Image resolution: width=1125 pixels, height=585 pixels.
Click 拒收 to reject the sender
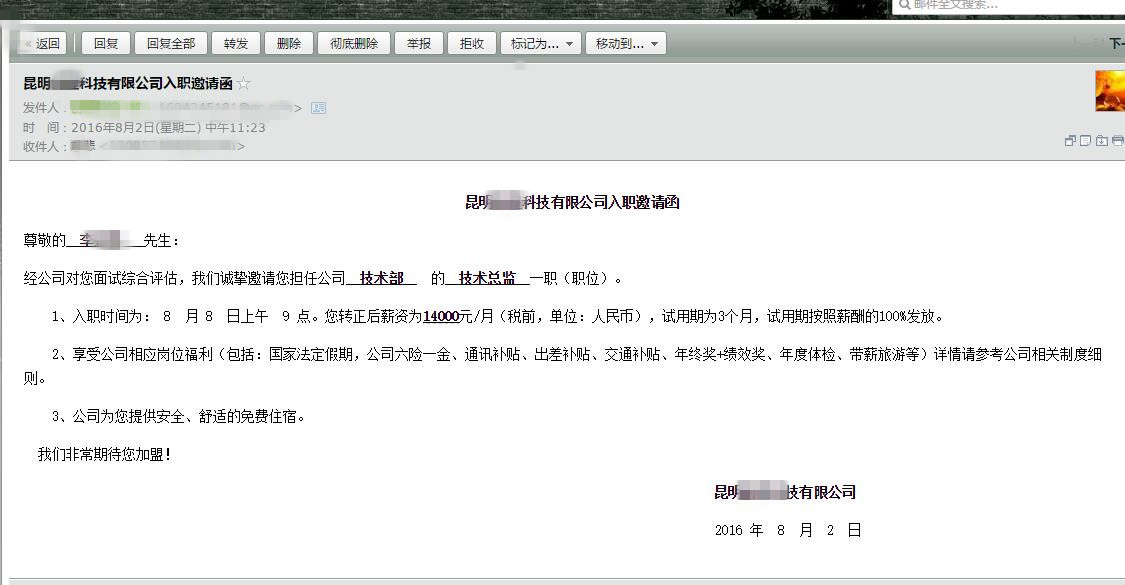(470, 43)
